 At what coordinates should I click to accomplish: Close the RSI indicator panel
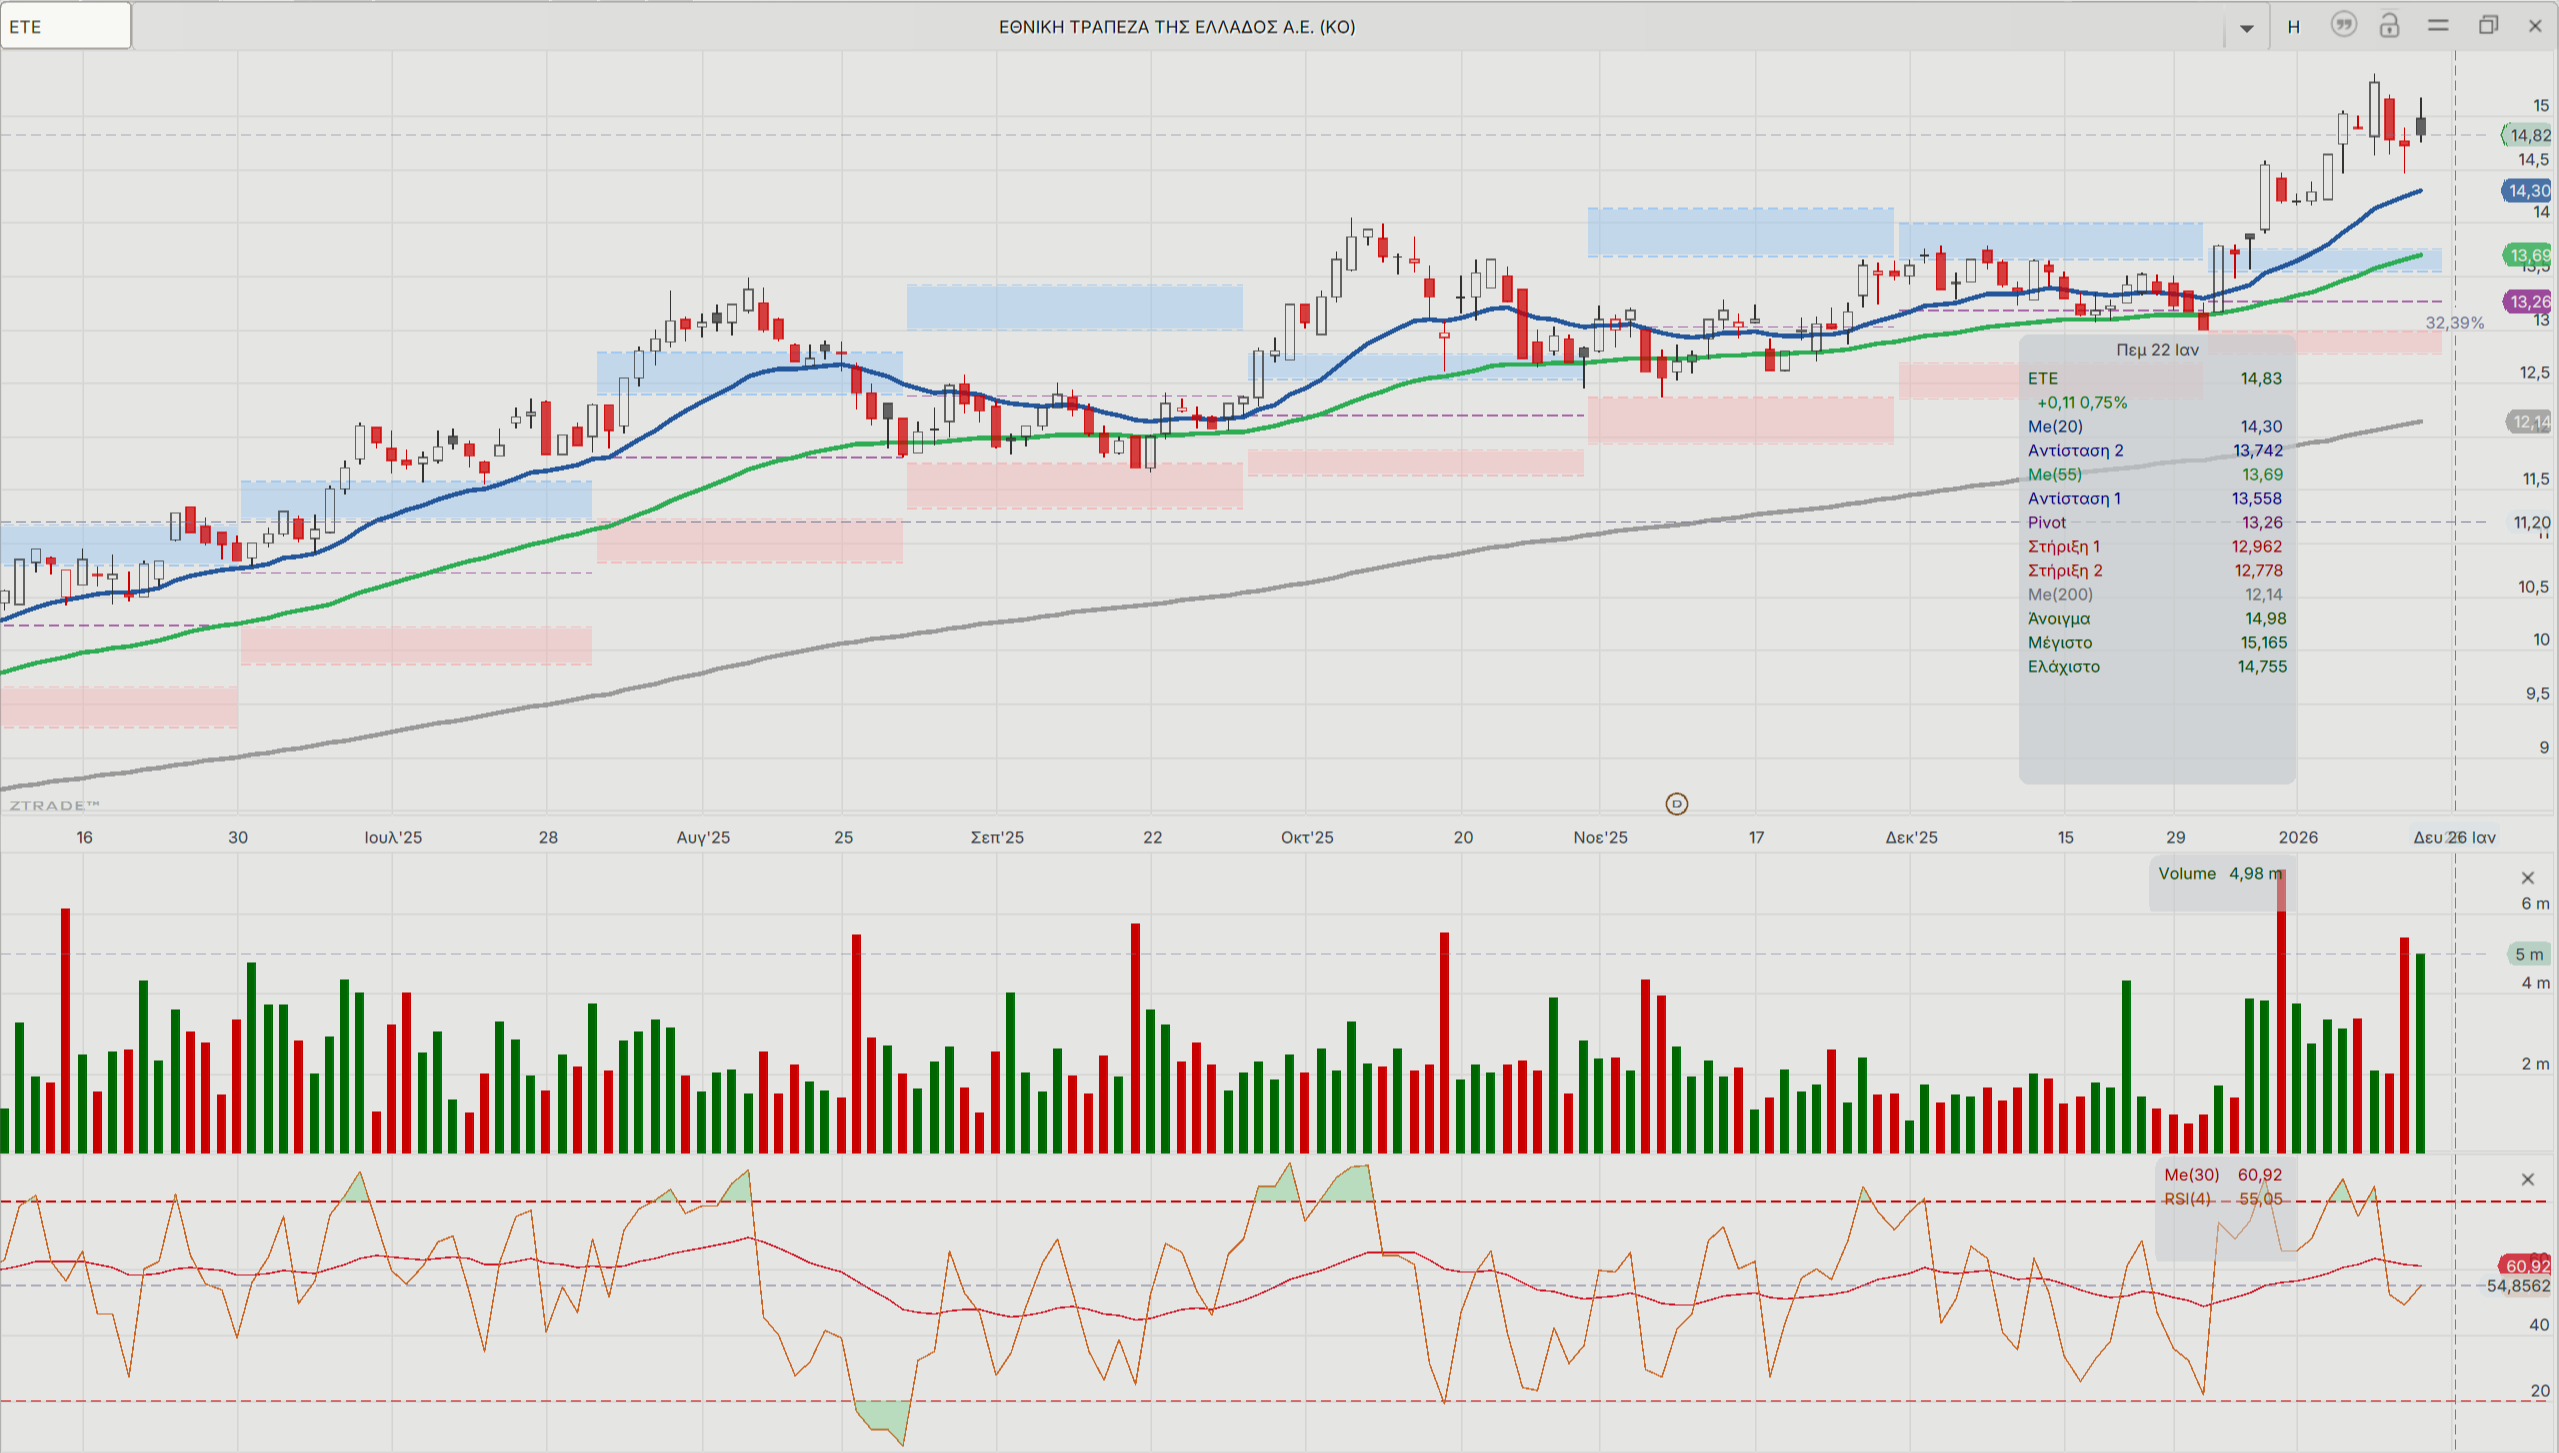pyautogui.click(x=2527, y=1180)
